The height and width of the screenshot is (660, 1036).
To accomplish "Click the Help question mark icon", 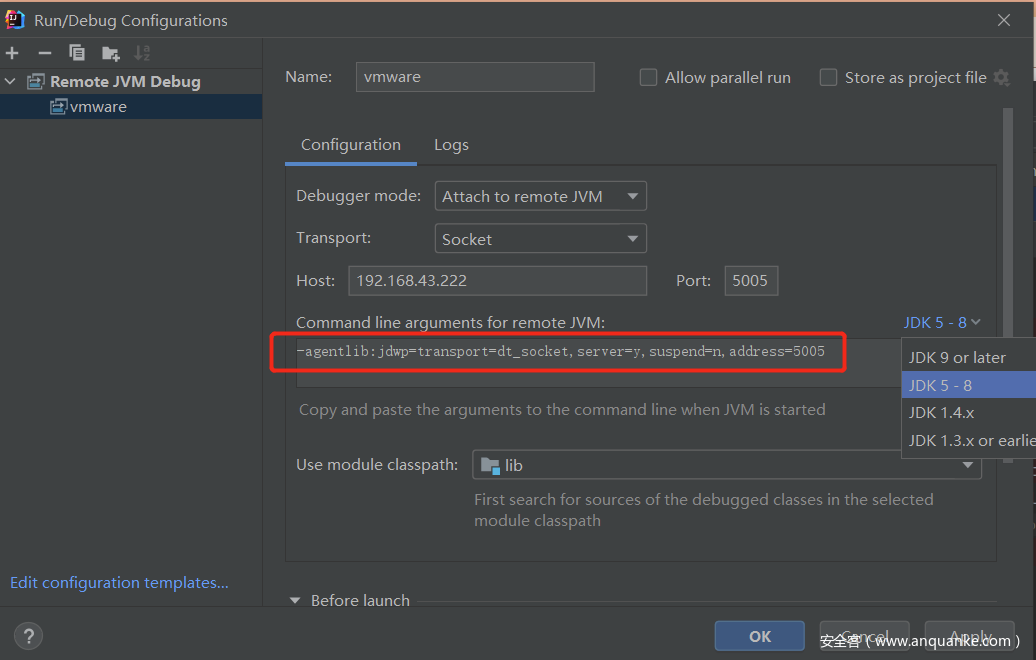I will tap(28, 636).
